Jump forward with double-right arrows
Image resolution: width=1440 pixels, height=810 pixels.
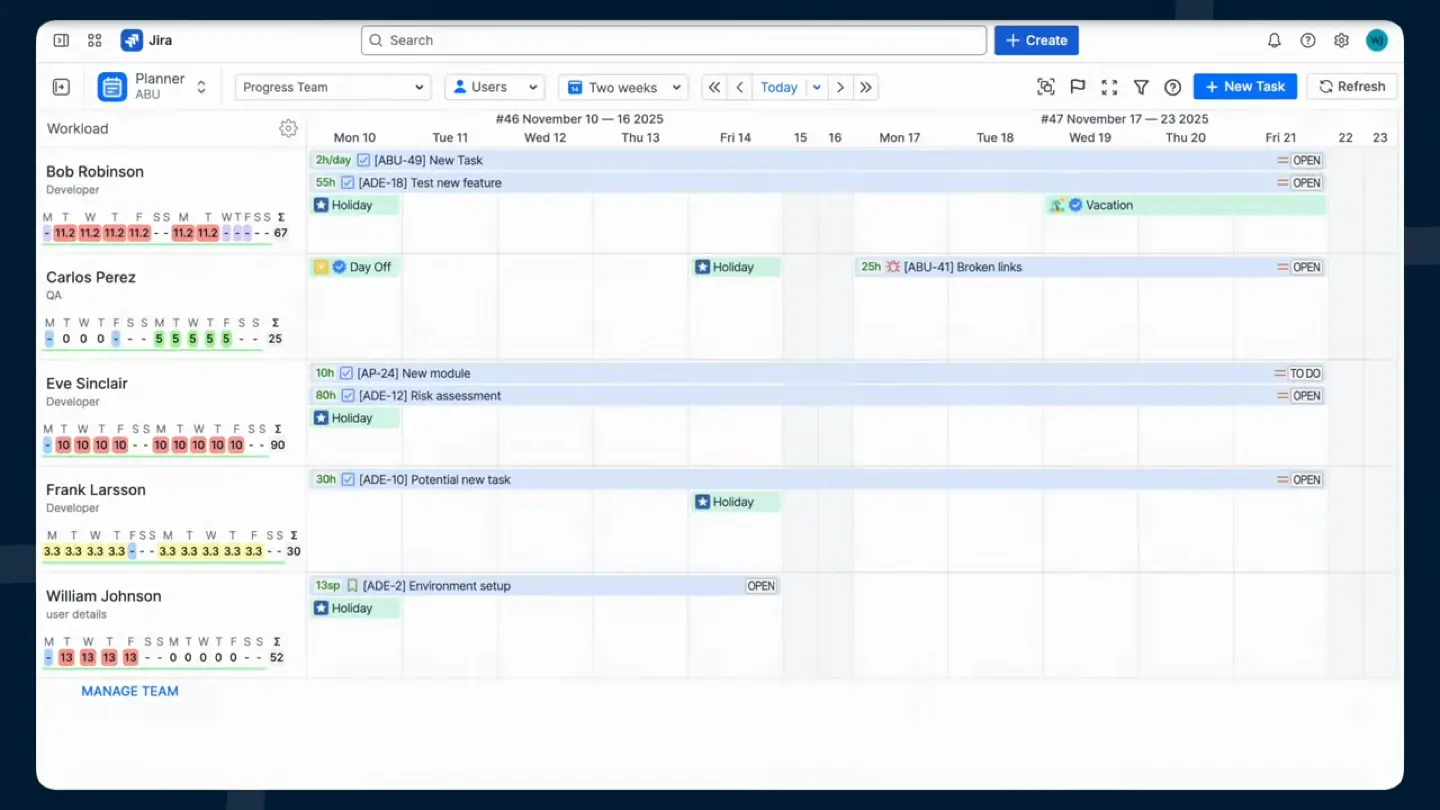coord(866,87)
